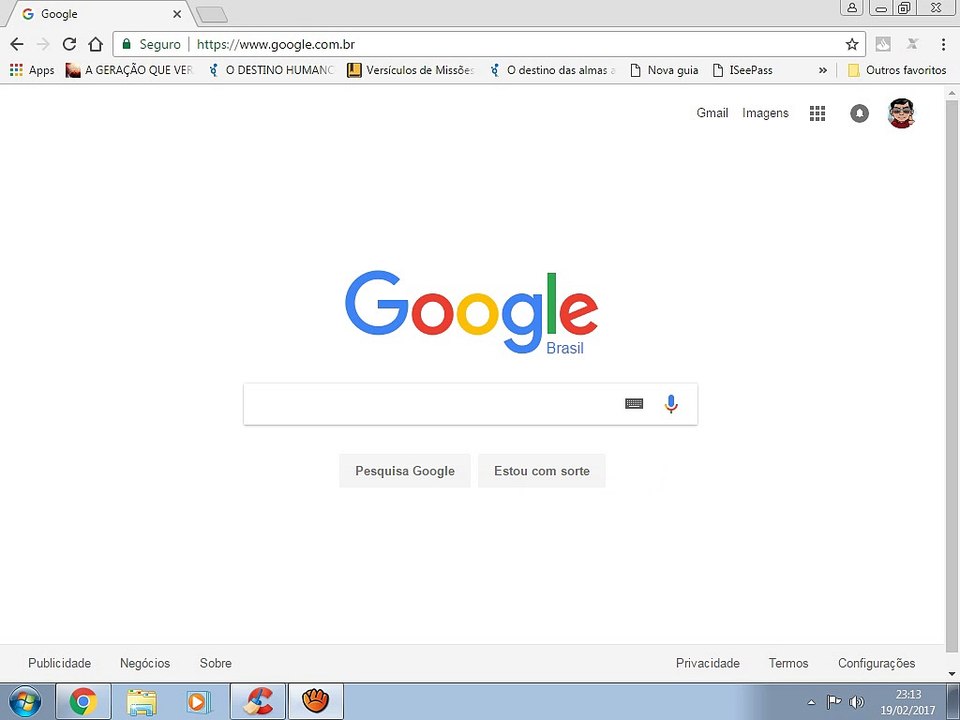Reload the page with the refresh icon

pos(69,44)
